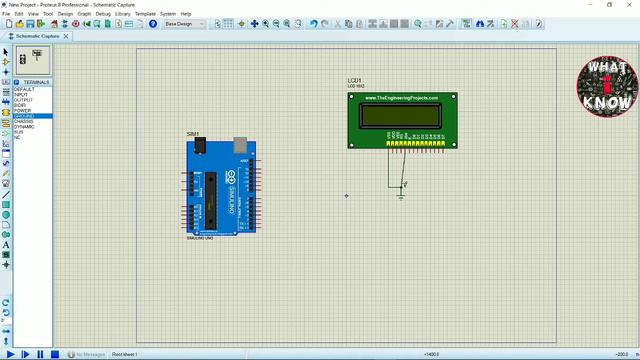Stop the simulation
The width and height of the screenshot is (640, 360).
(55, 354)
